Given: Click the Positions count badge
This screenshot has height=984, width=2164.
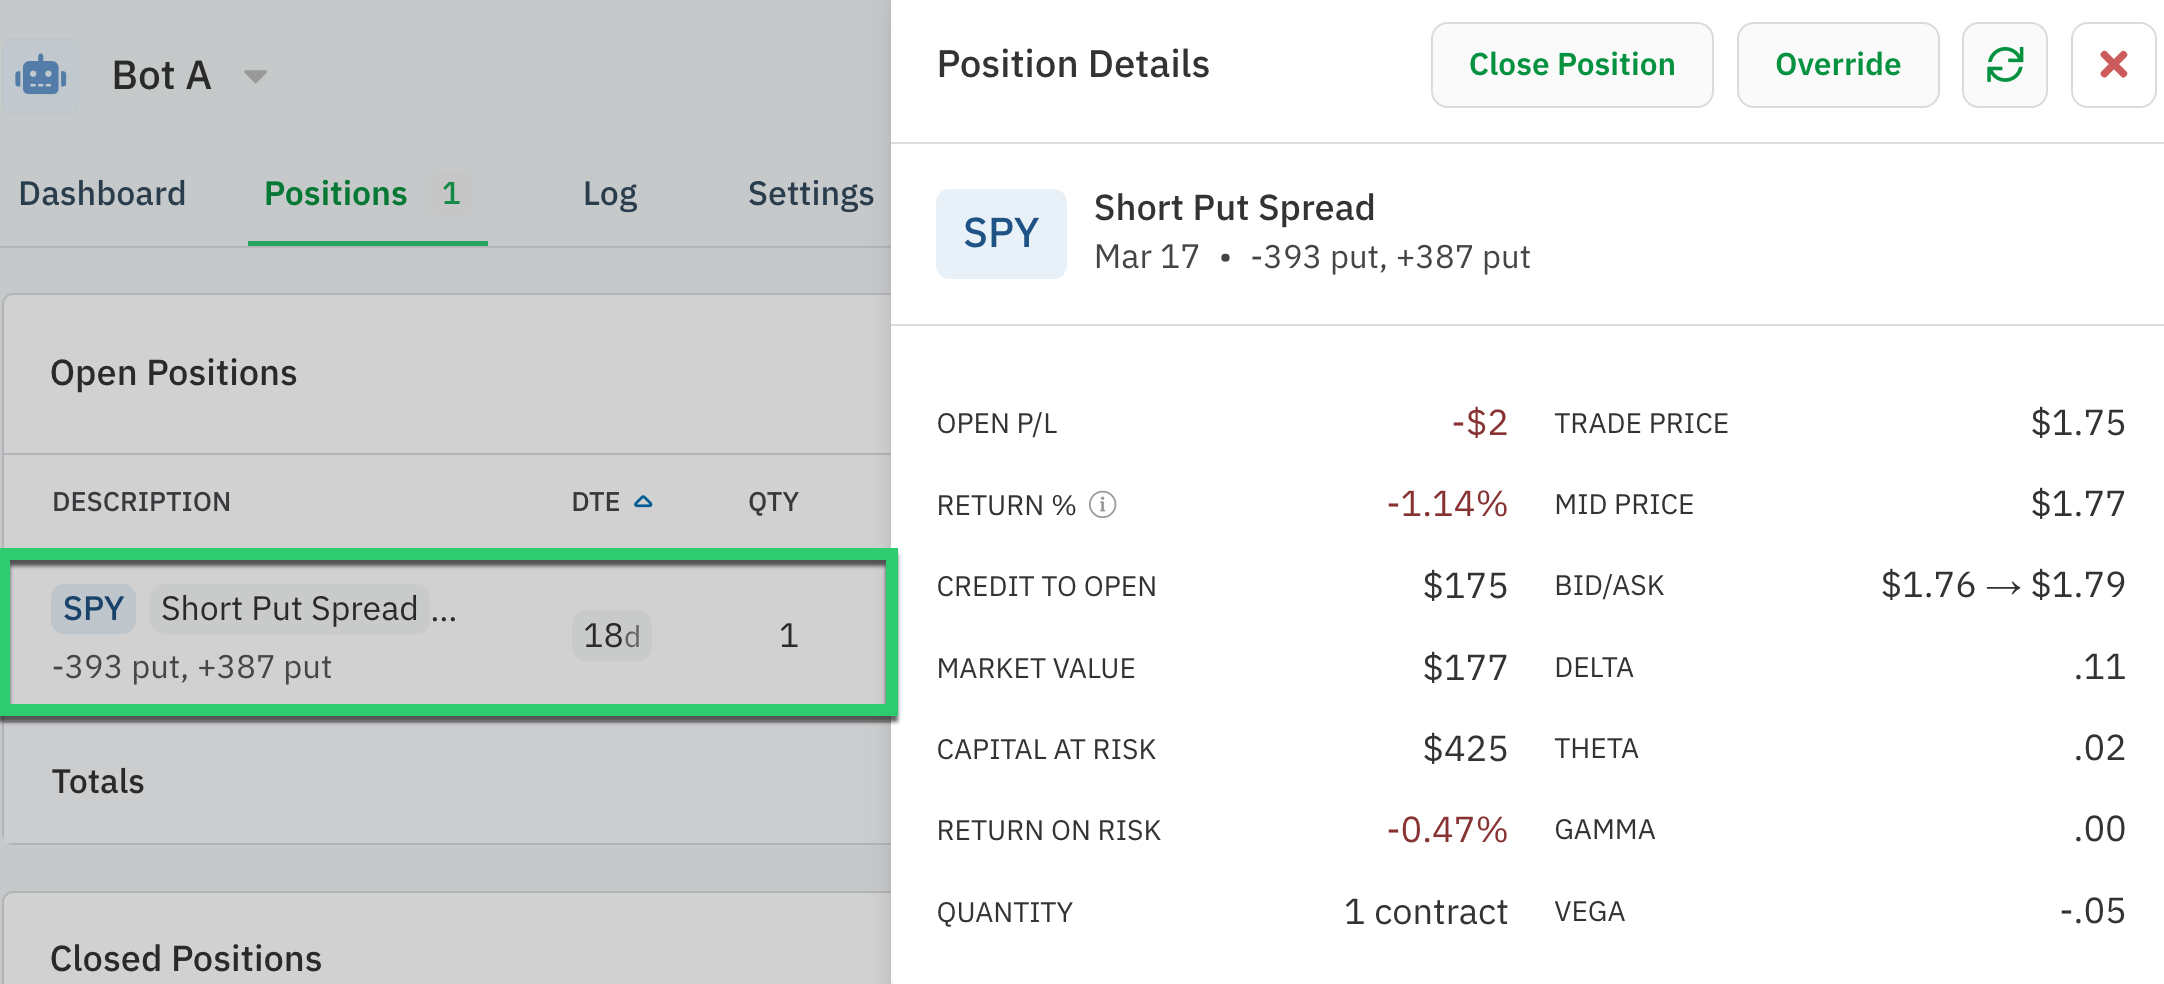Looking at the screenshot, I should [452, 193].
